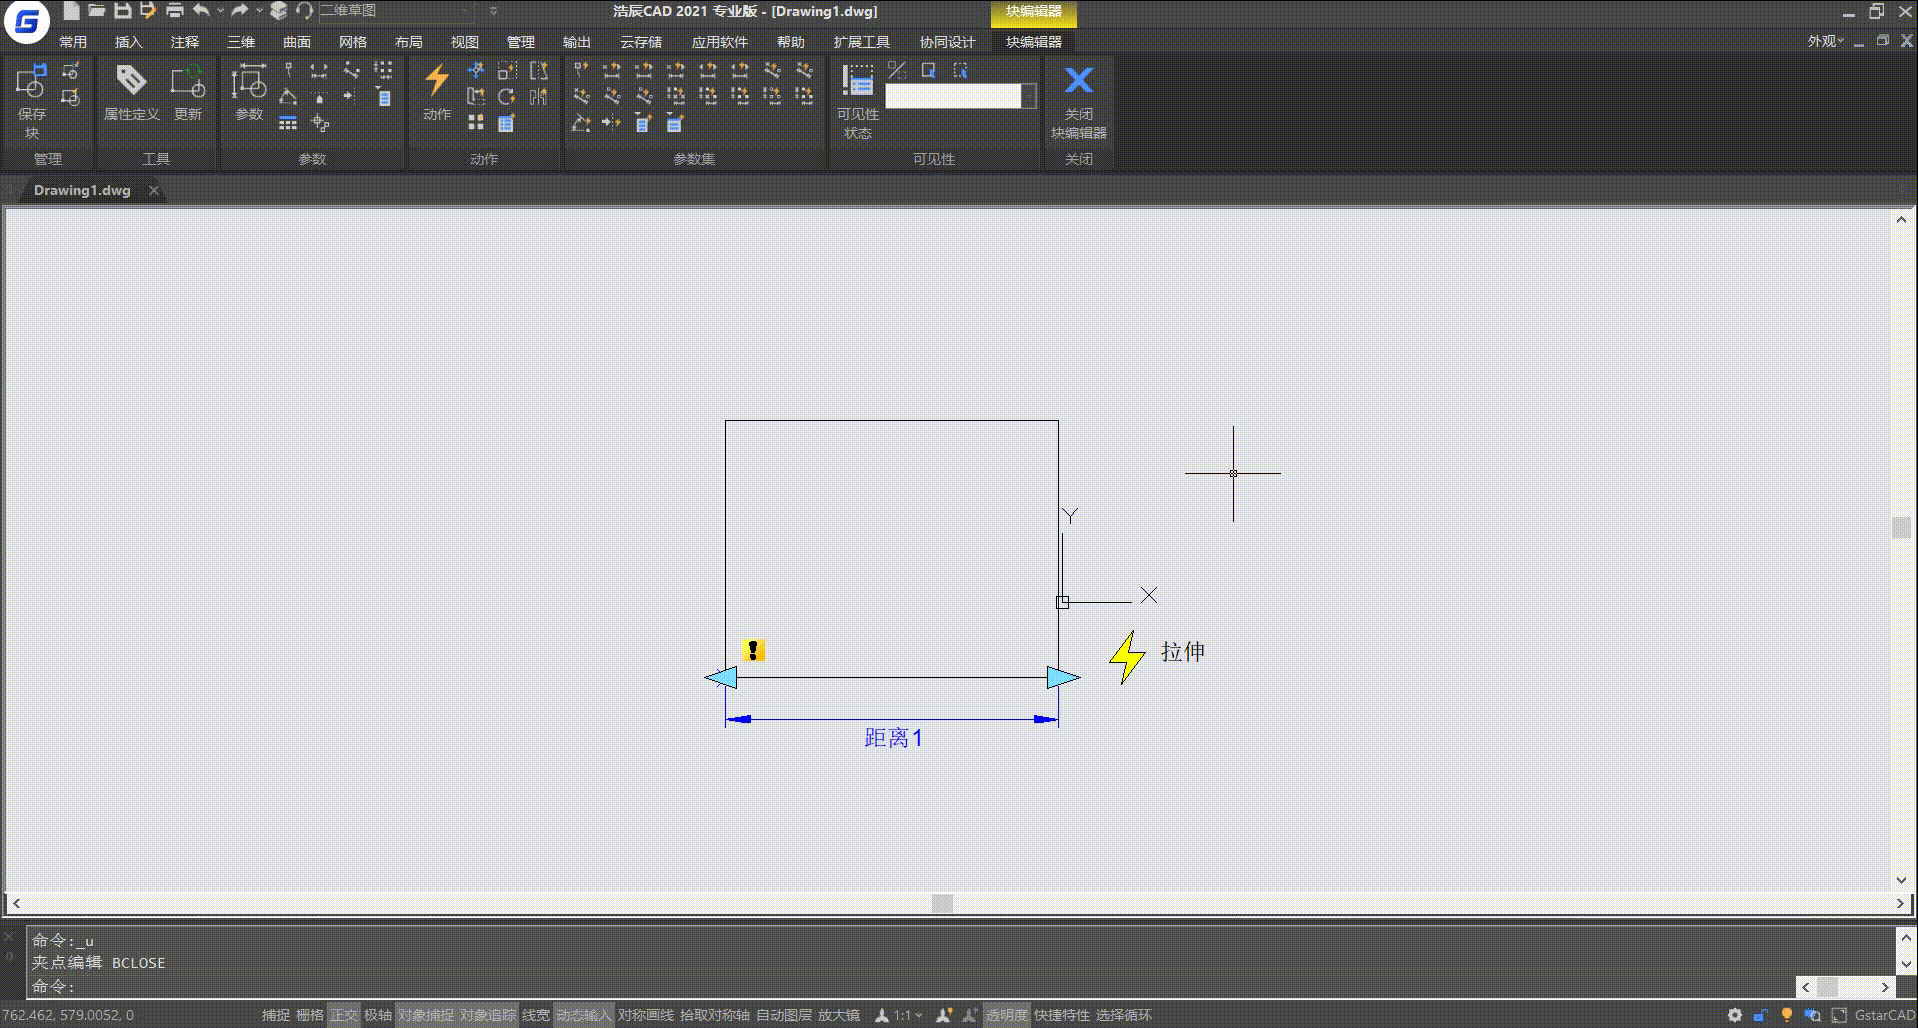This screenshot has height=1028, width=1918.
Task: Toggle Transparency (透明度) in status bar
Action: point(1006,1015)
